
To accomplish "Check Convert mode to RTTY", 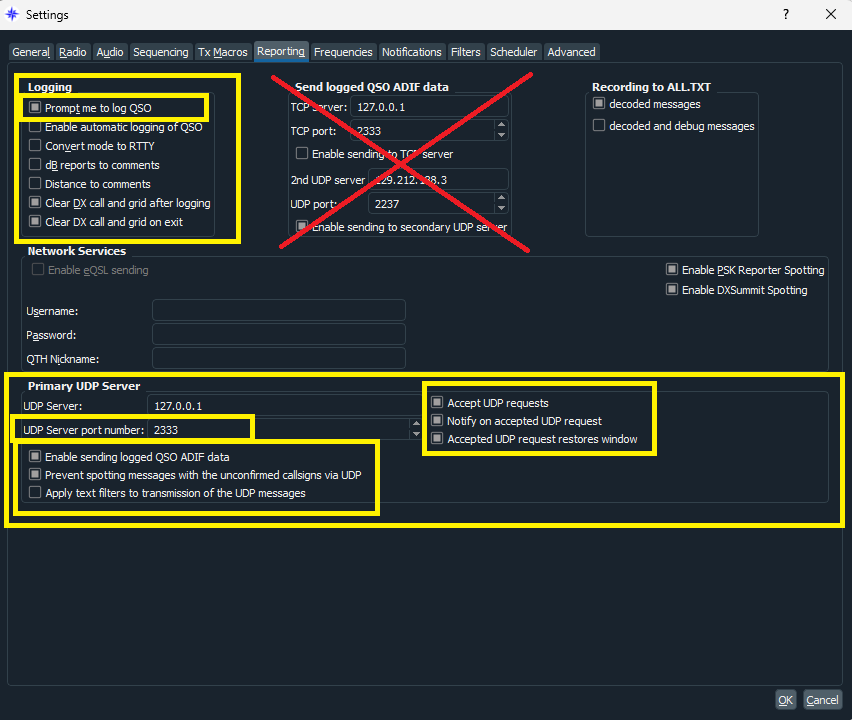I will pos(36,146).
